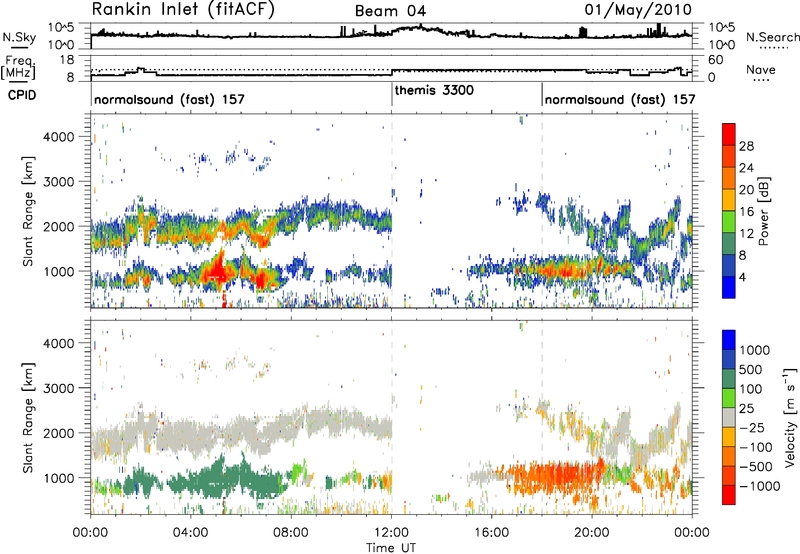Click the '4000' tick in power panel
Screen dimensions: 800x554
(59, 137)
